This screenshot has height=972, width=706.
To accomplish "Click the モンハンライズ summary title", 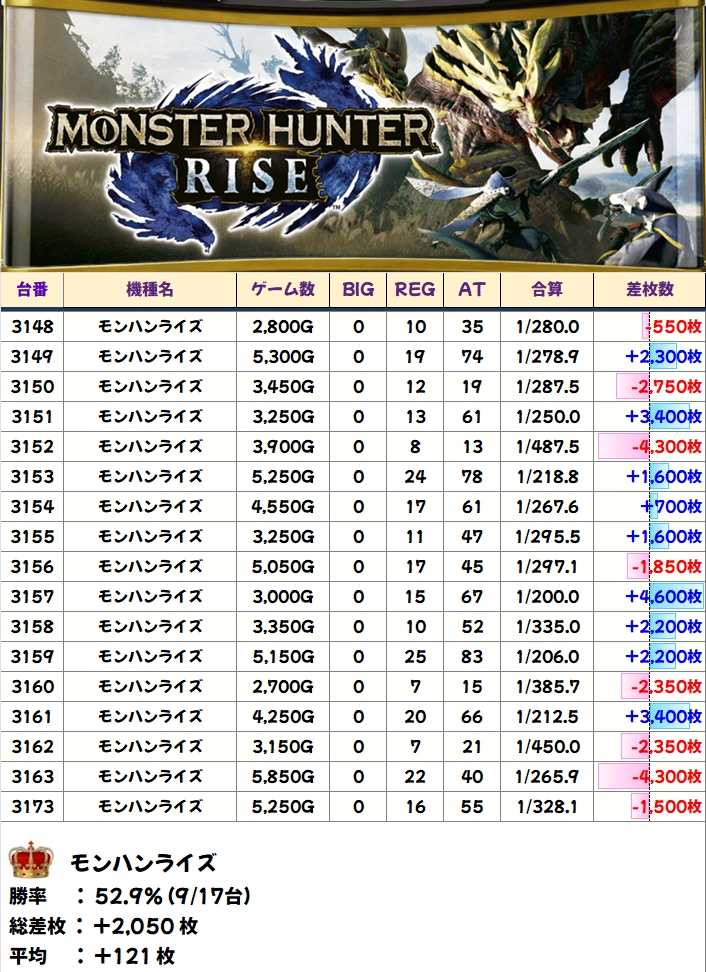I will (143, 863).
